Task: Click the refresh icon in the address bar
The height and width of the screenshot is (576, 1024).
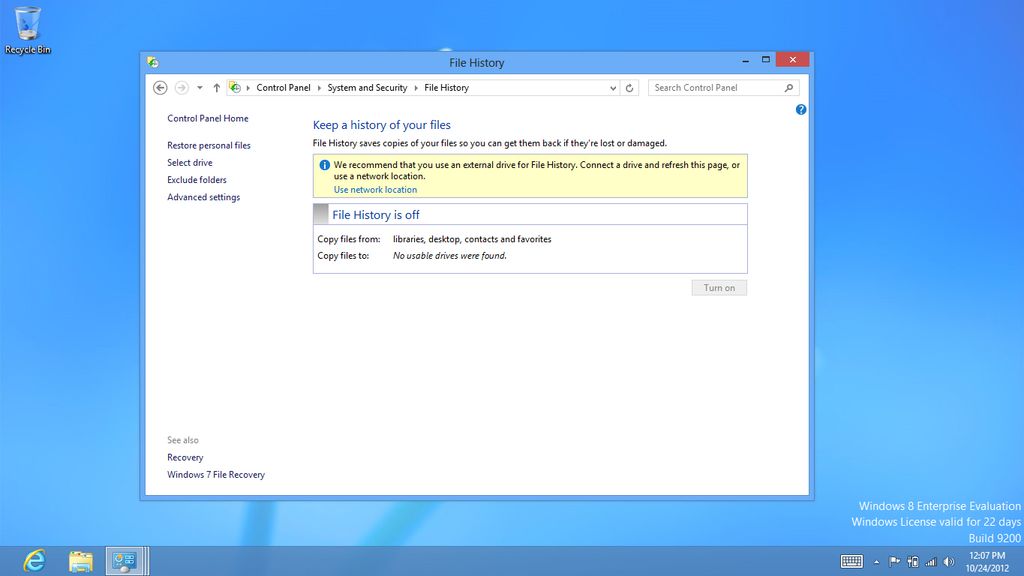Action: coord(628,87)
